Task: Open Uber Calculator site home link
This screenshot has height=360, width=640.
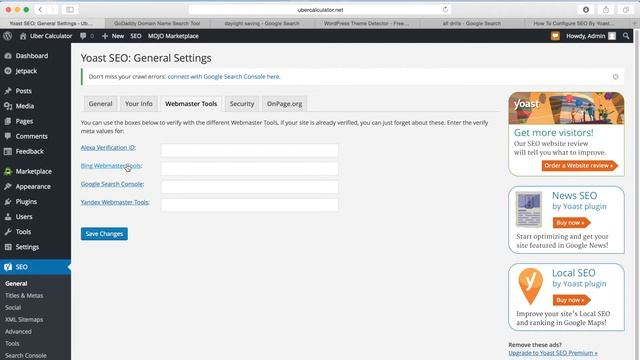Action: (46, 36)
